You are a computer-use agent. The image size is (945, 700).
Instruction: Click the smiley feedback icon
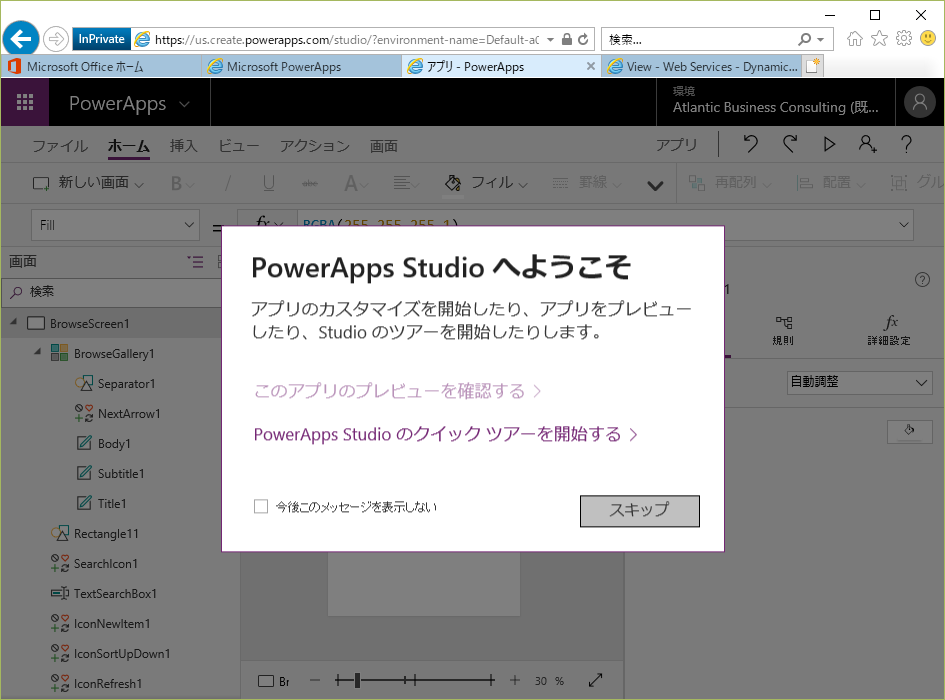928,39
